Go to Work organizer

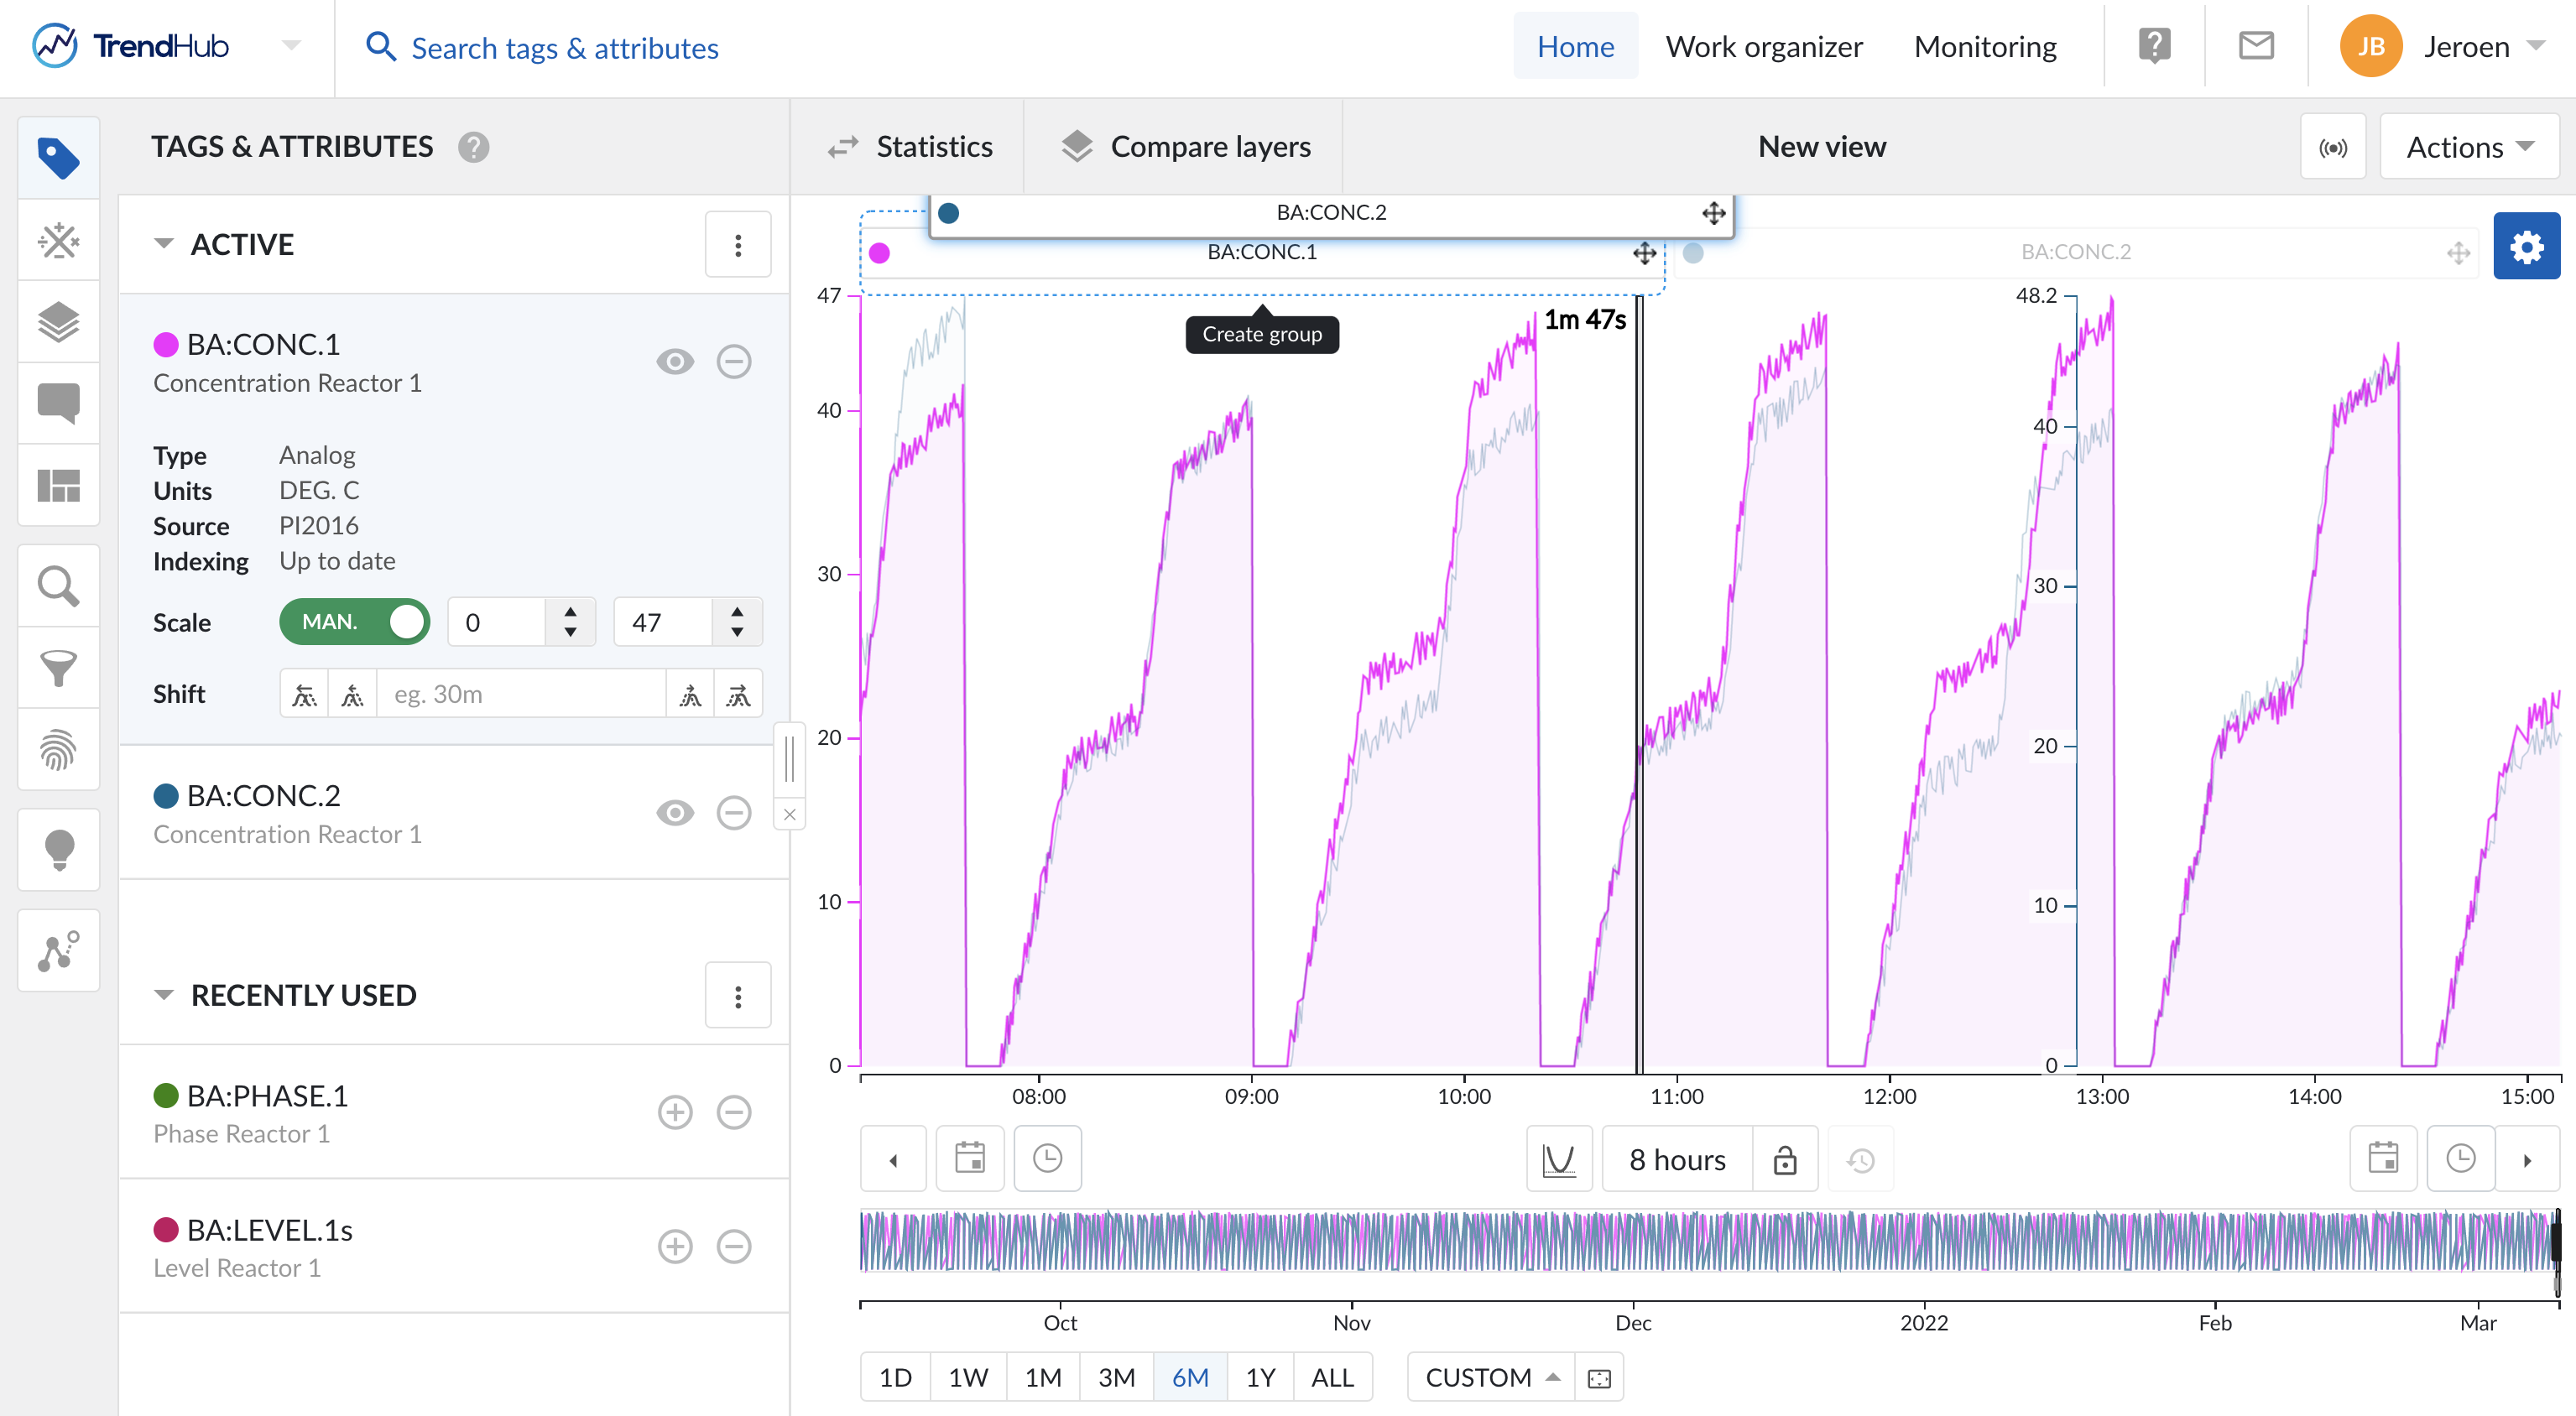pyautogui.click(x=1763, y=47)
